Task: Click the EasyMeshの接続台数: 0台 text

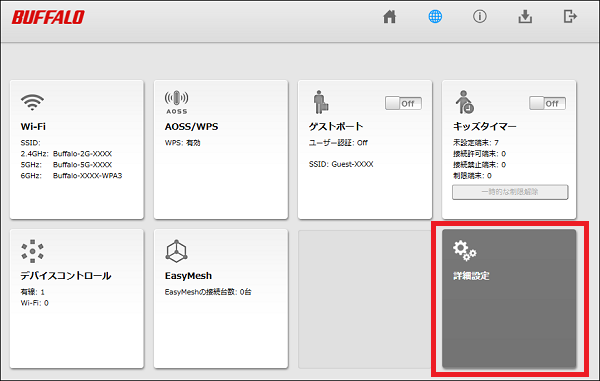Action: coord(208,292)
